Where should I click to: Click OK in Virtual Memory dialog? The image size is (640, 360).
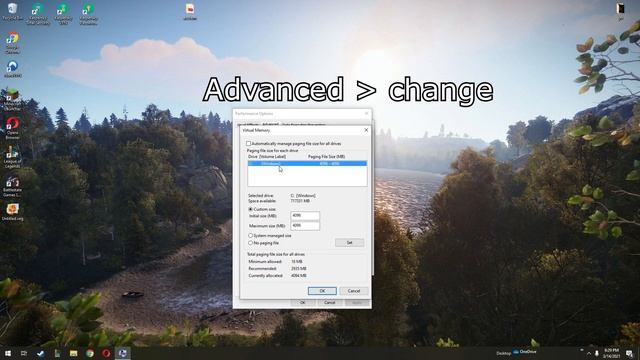click(x=322, y=291)
